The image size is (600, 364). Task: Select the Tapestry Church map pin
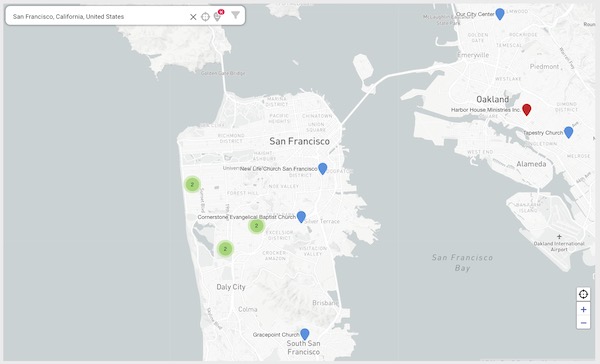coord(569,132)
